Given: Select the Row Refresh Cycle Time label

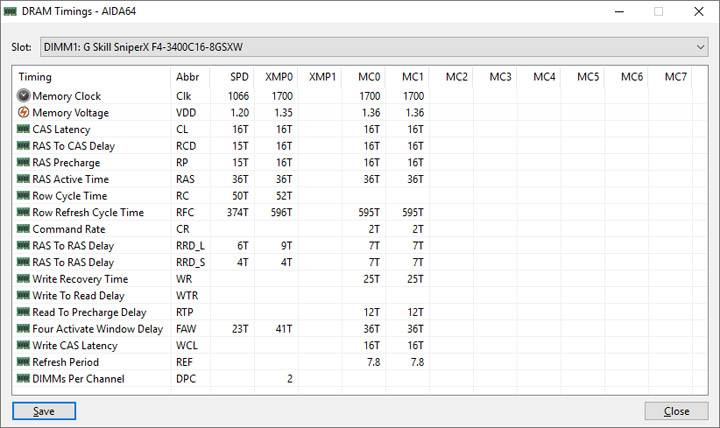Looking at the screenshot, I should [88, 212].
